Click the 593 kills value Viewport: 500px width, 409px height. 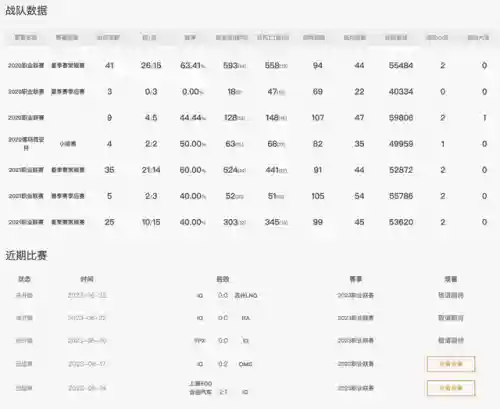coord(234,65)
